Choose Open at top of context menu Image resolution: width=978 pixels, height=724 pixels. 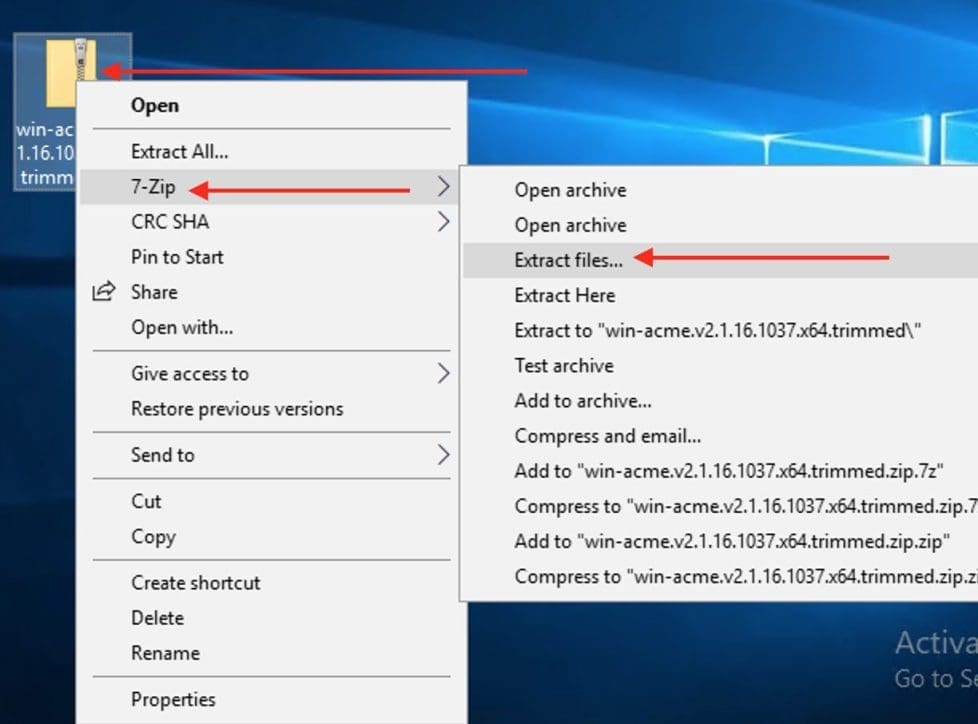pos(155,105)
